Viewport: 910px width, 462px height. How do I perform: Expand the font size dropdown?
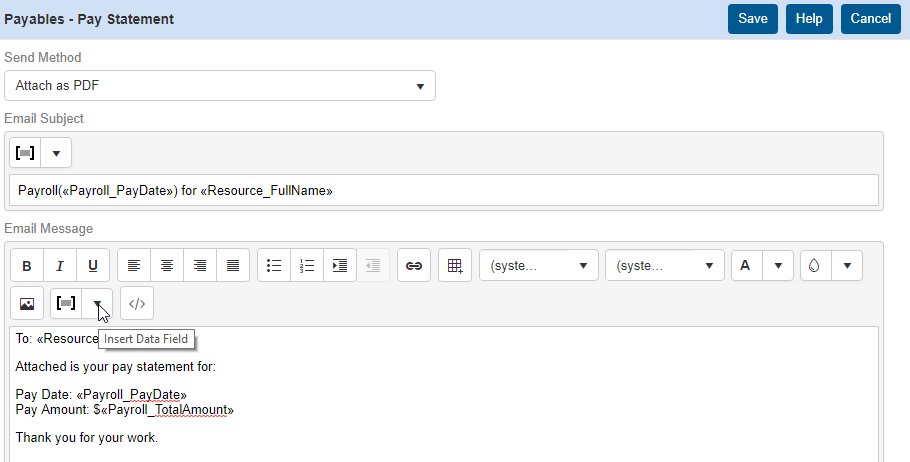(665, 266)
